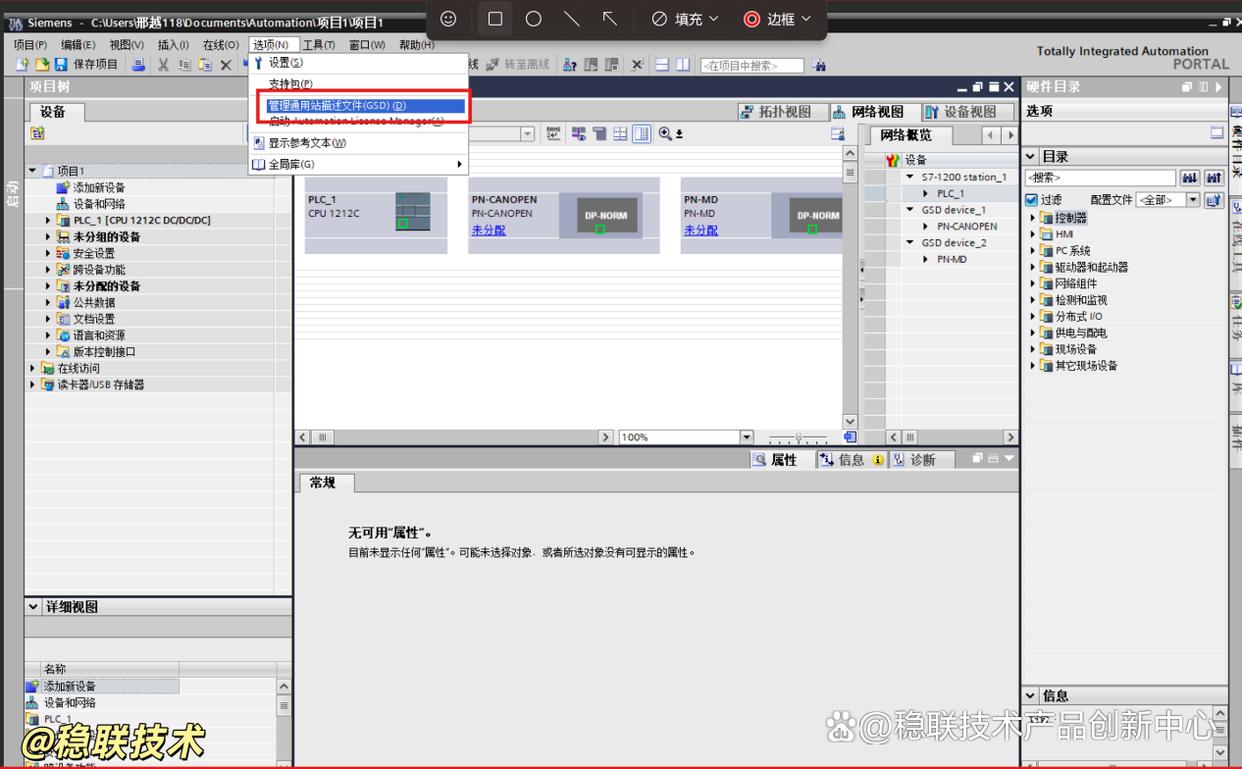Click the cut scissors toolbar icon

click(x=164, y=65)
